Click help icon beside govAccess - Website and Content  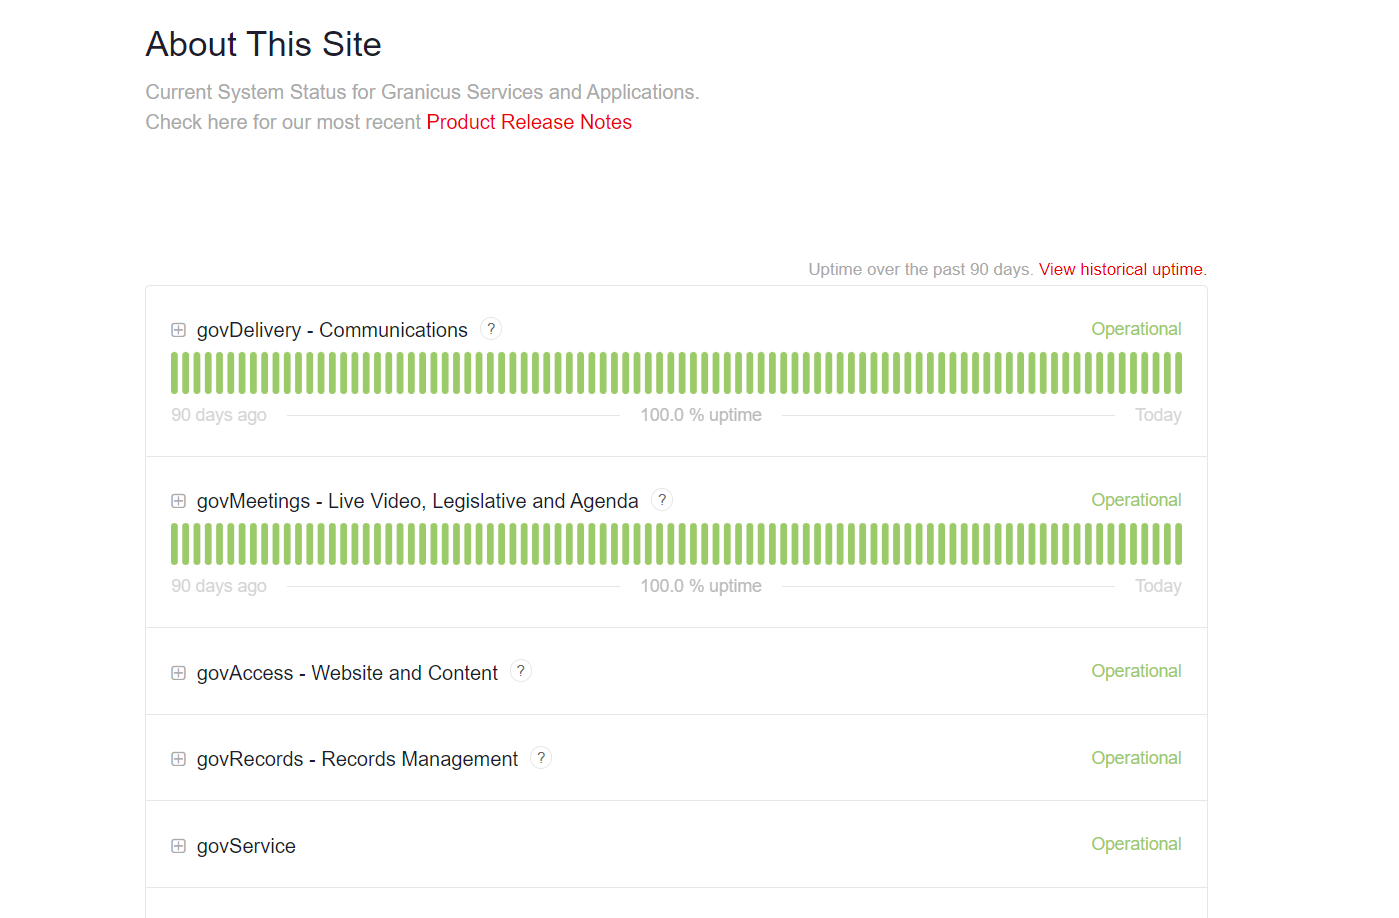click(x=521, y=671)
